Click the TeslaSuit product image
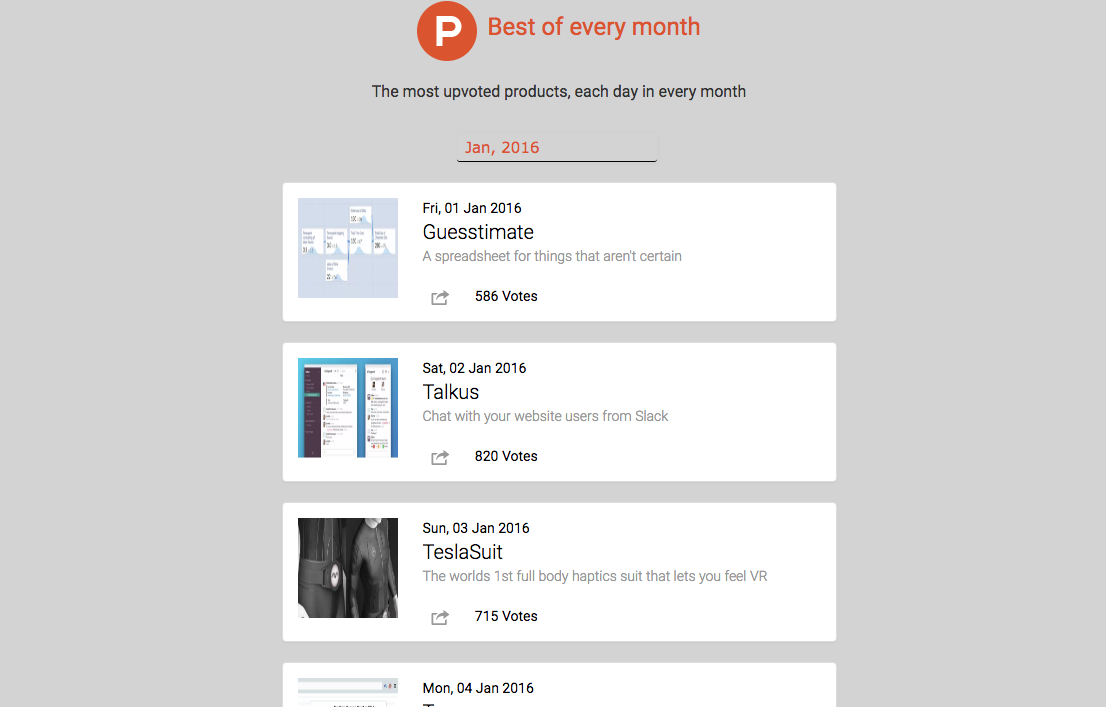This screenshot has height=707, width=1106. point(347,568)
